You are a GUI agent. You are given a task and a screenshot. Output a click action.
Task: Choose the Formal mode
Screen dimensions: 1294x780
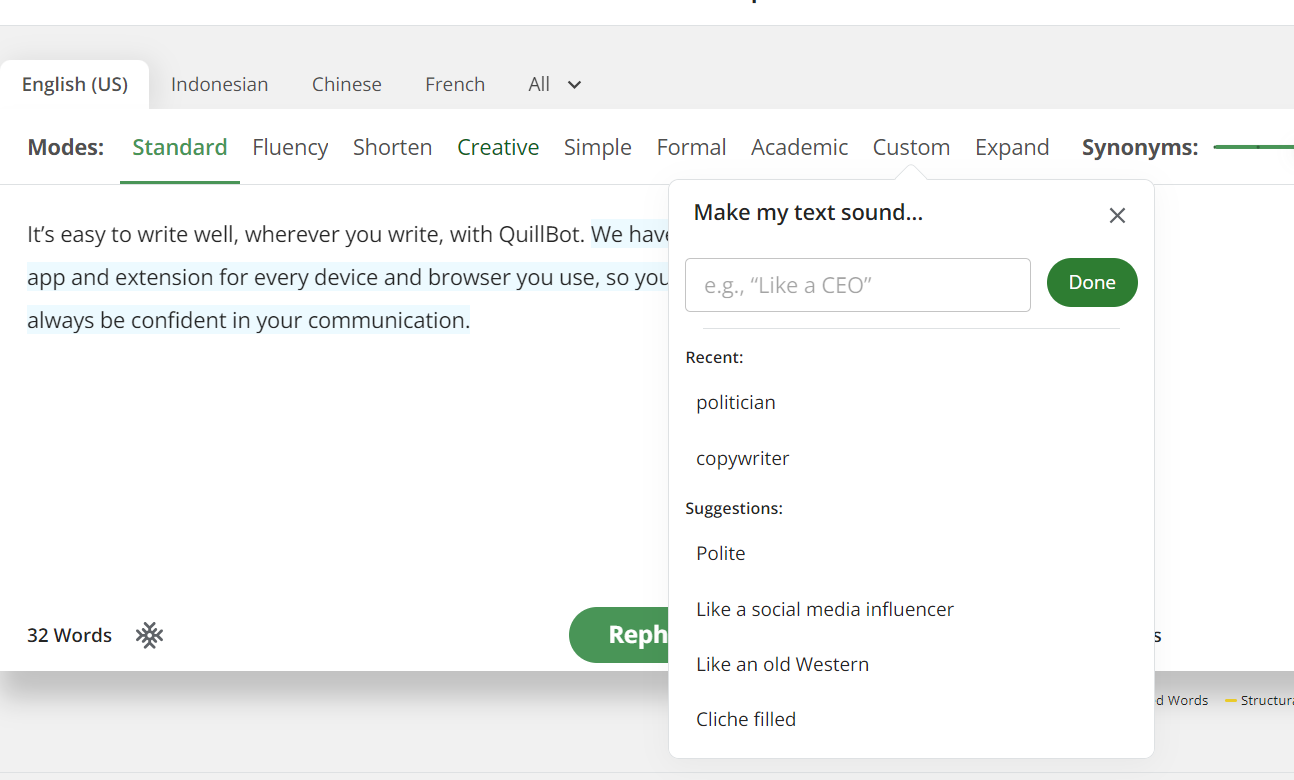(691, 148)
